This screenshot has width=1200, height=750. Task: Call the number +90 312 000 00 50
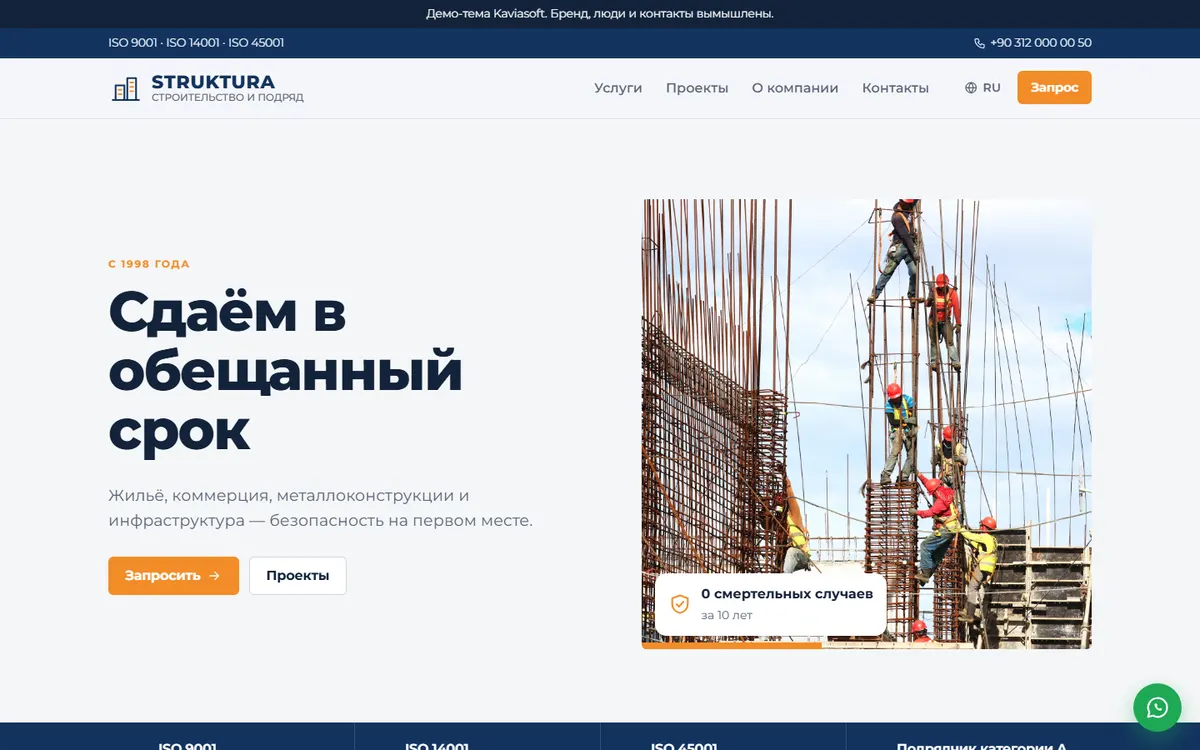coord(1032,43)
